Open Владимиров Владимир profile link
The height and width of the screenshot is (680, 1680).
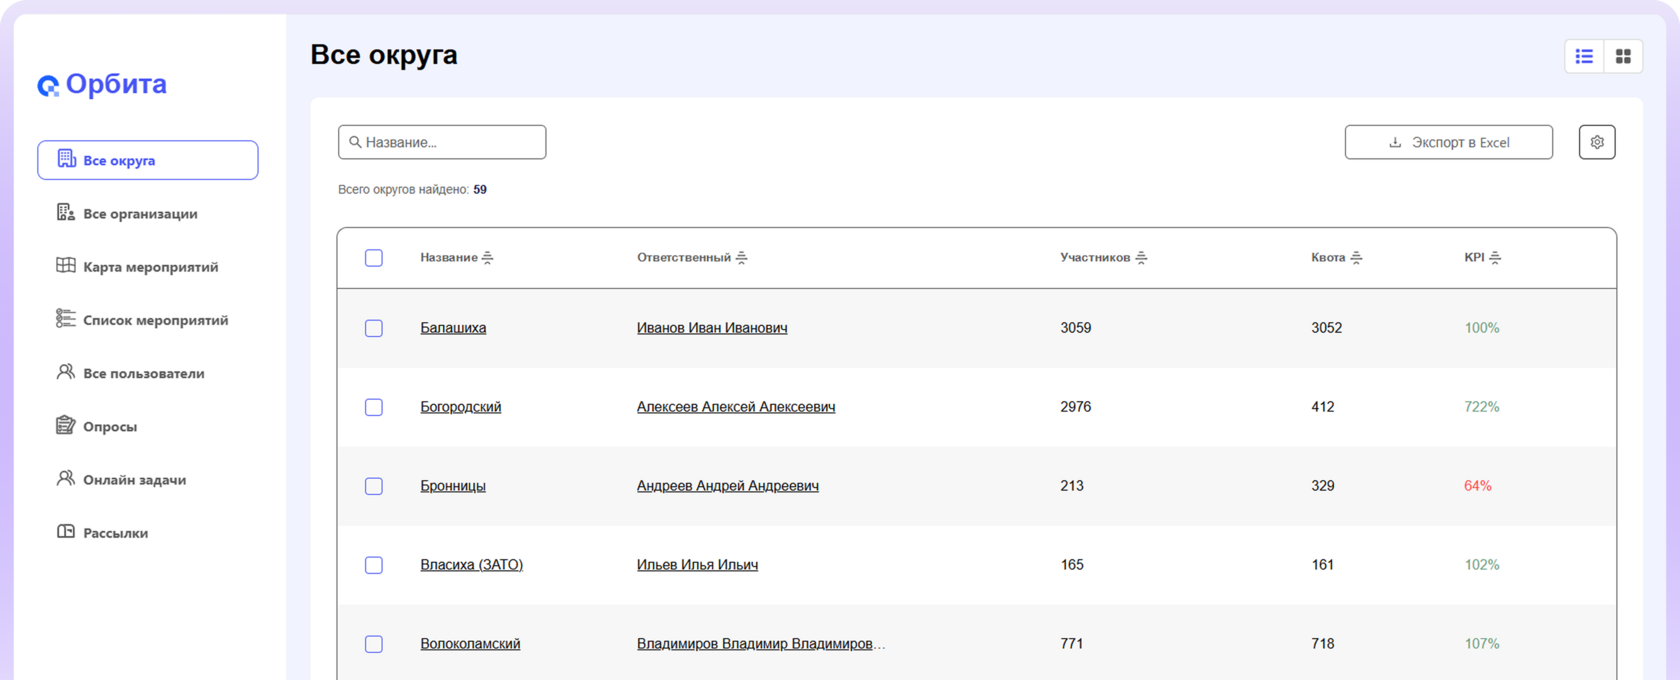761,644
